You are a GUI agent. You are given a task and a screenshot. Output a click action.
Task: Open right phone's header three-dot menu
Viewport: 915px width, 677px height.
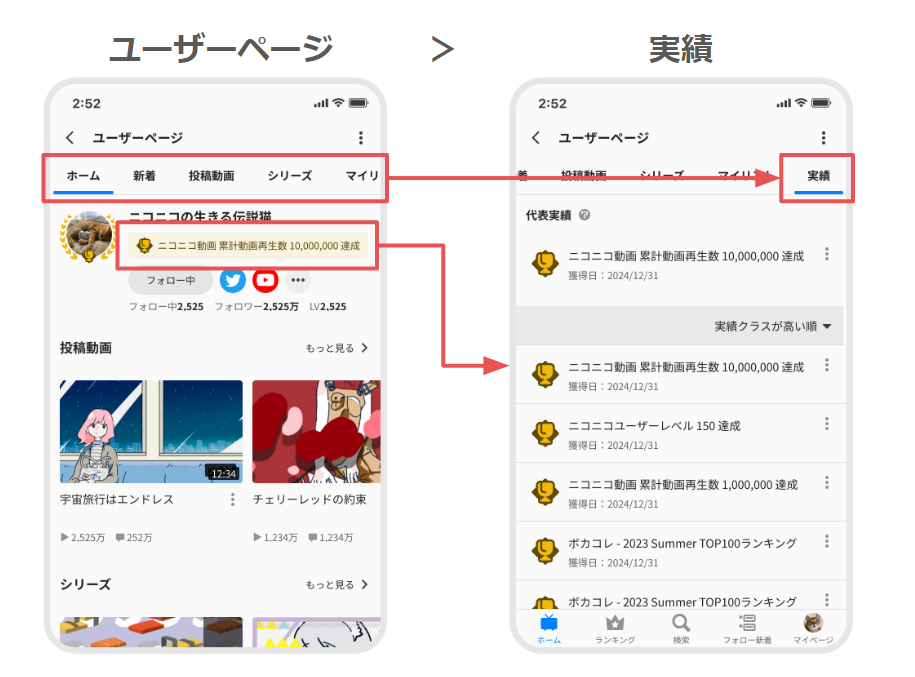[823, 138]
